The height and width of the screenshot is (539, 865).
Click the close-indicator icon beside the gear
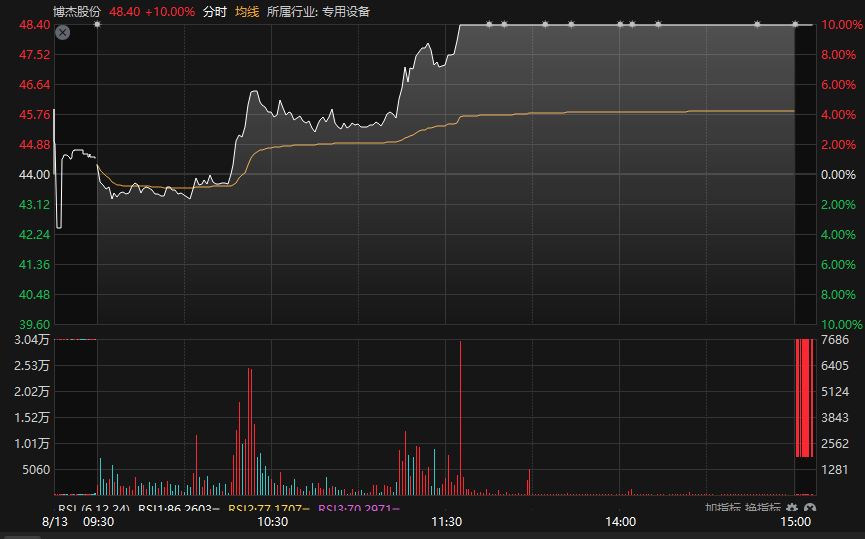pyautogui.click(x=809, y=508)
